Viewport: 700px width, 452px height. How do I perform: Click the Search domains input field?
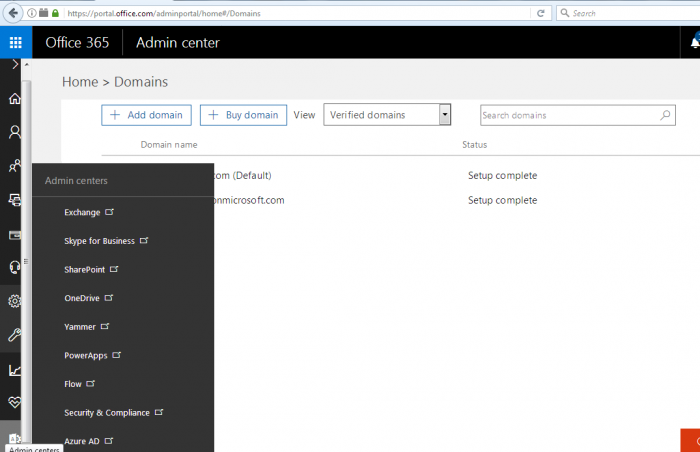pos(570,116)
